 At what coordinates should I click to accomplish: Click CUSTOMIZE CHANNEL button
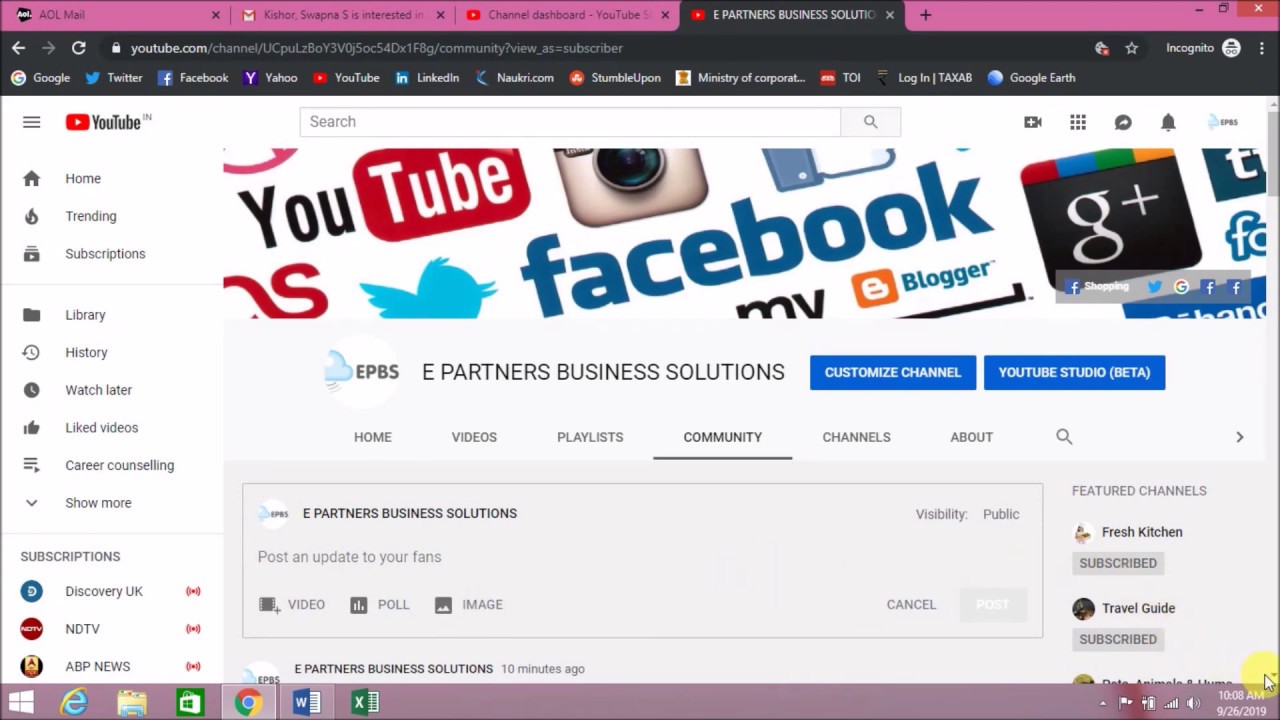click(893, 372)
